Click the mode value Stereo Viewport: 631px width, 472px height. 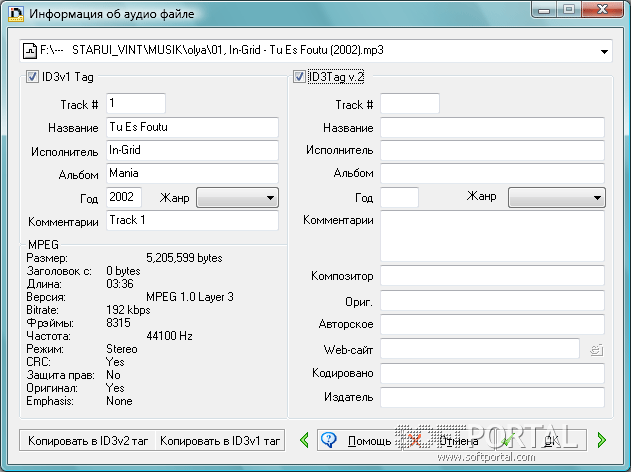coord(122,349)
